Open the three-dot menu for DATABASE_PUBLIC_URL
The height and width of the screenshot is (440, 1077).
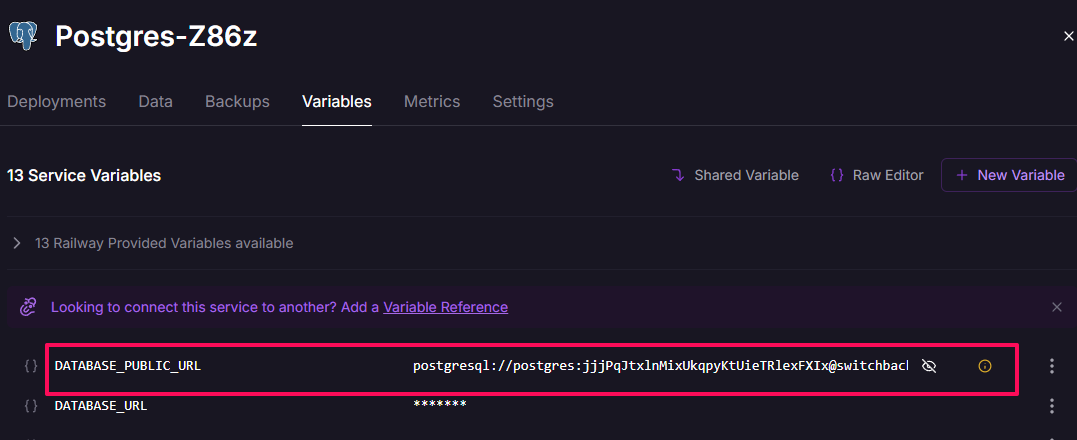pos(1051,366)
